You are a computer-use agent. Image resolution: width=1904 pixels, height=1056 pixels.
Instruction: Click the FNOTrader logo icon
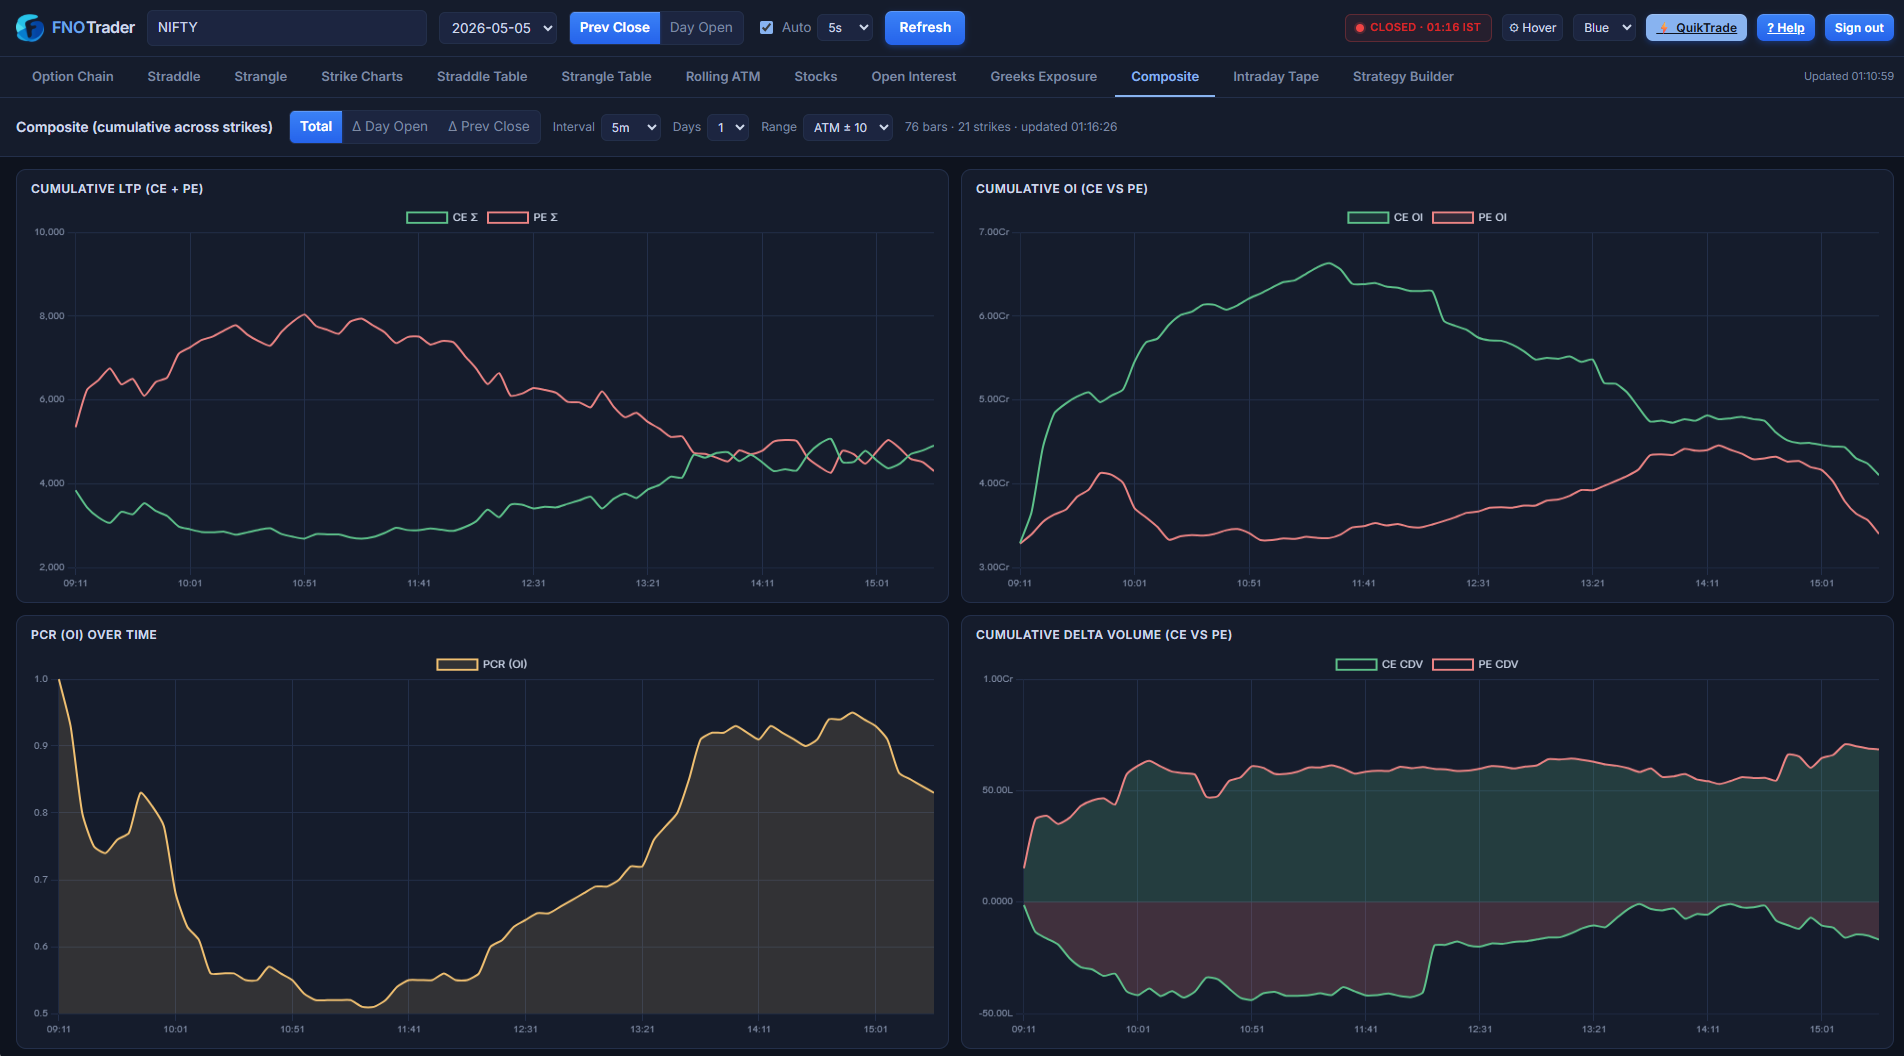coord(29,28)
